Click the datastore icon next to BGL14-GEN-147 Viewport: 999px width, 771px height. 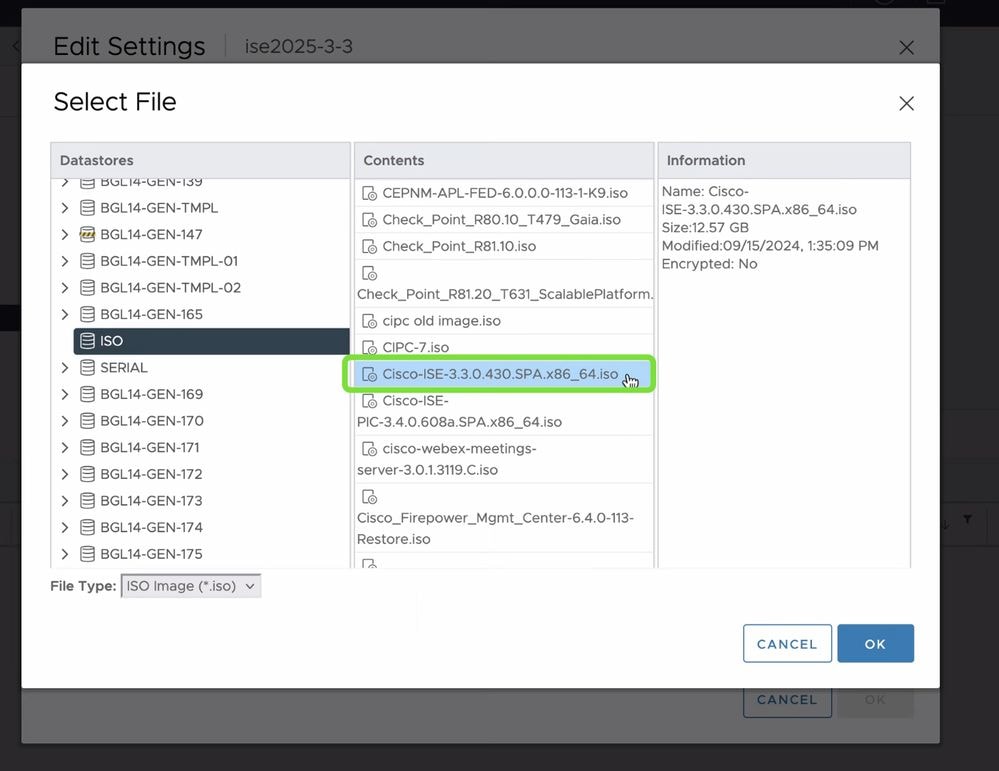point(88,234)
